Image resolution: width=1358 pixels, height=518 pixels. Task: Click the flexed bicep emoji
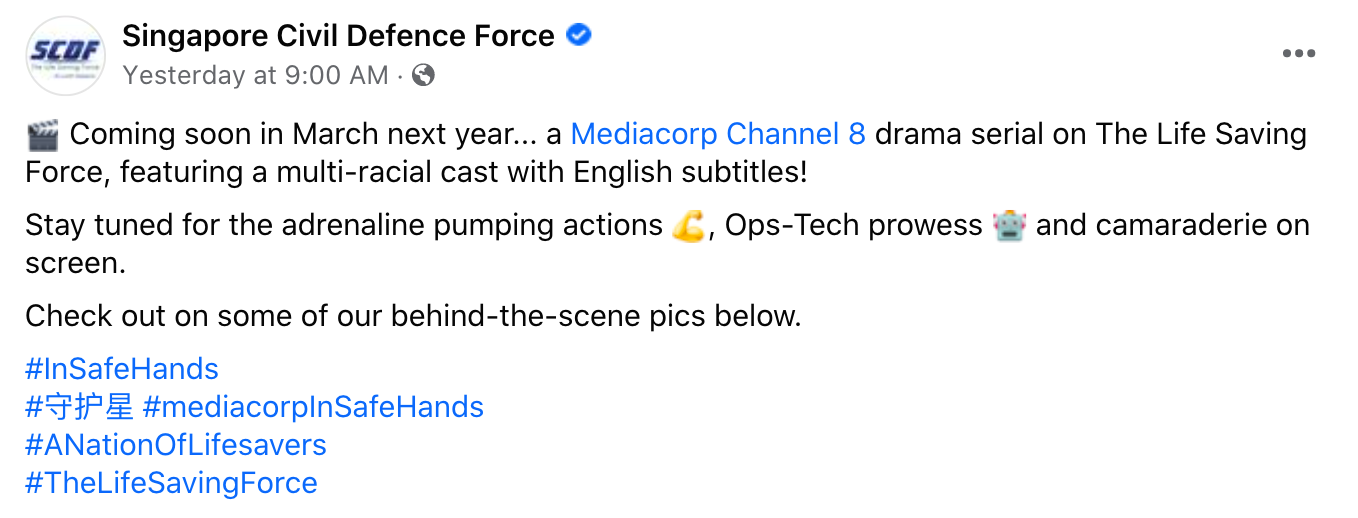(x=687, y=226)
